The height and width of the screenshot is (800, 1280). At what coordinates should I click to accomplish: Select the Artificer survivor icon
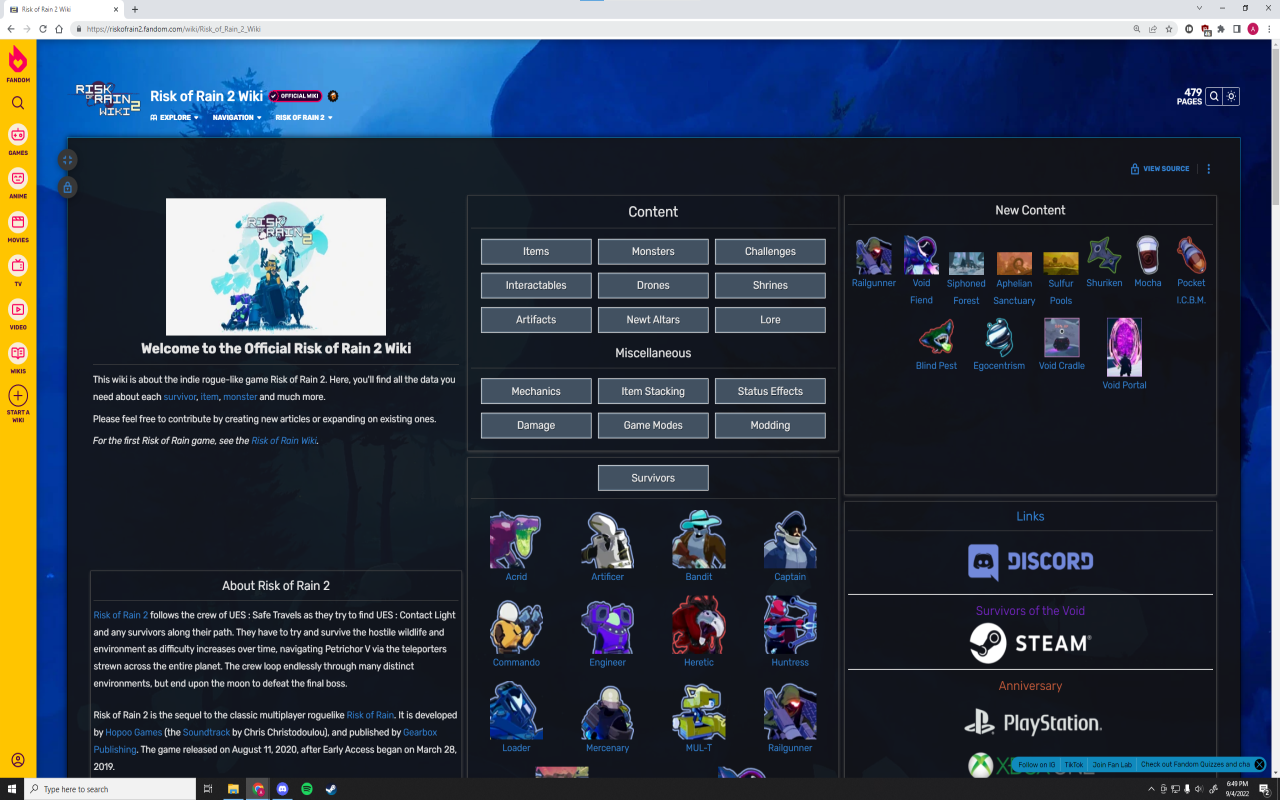point(607,540)
